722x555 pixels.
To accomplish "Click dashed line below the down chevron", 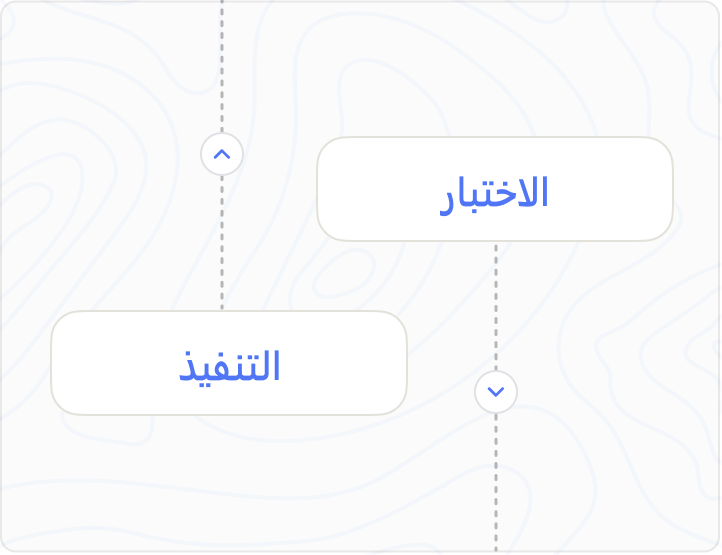I will click(x=496, y=480).
